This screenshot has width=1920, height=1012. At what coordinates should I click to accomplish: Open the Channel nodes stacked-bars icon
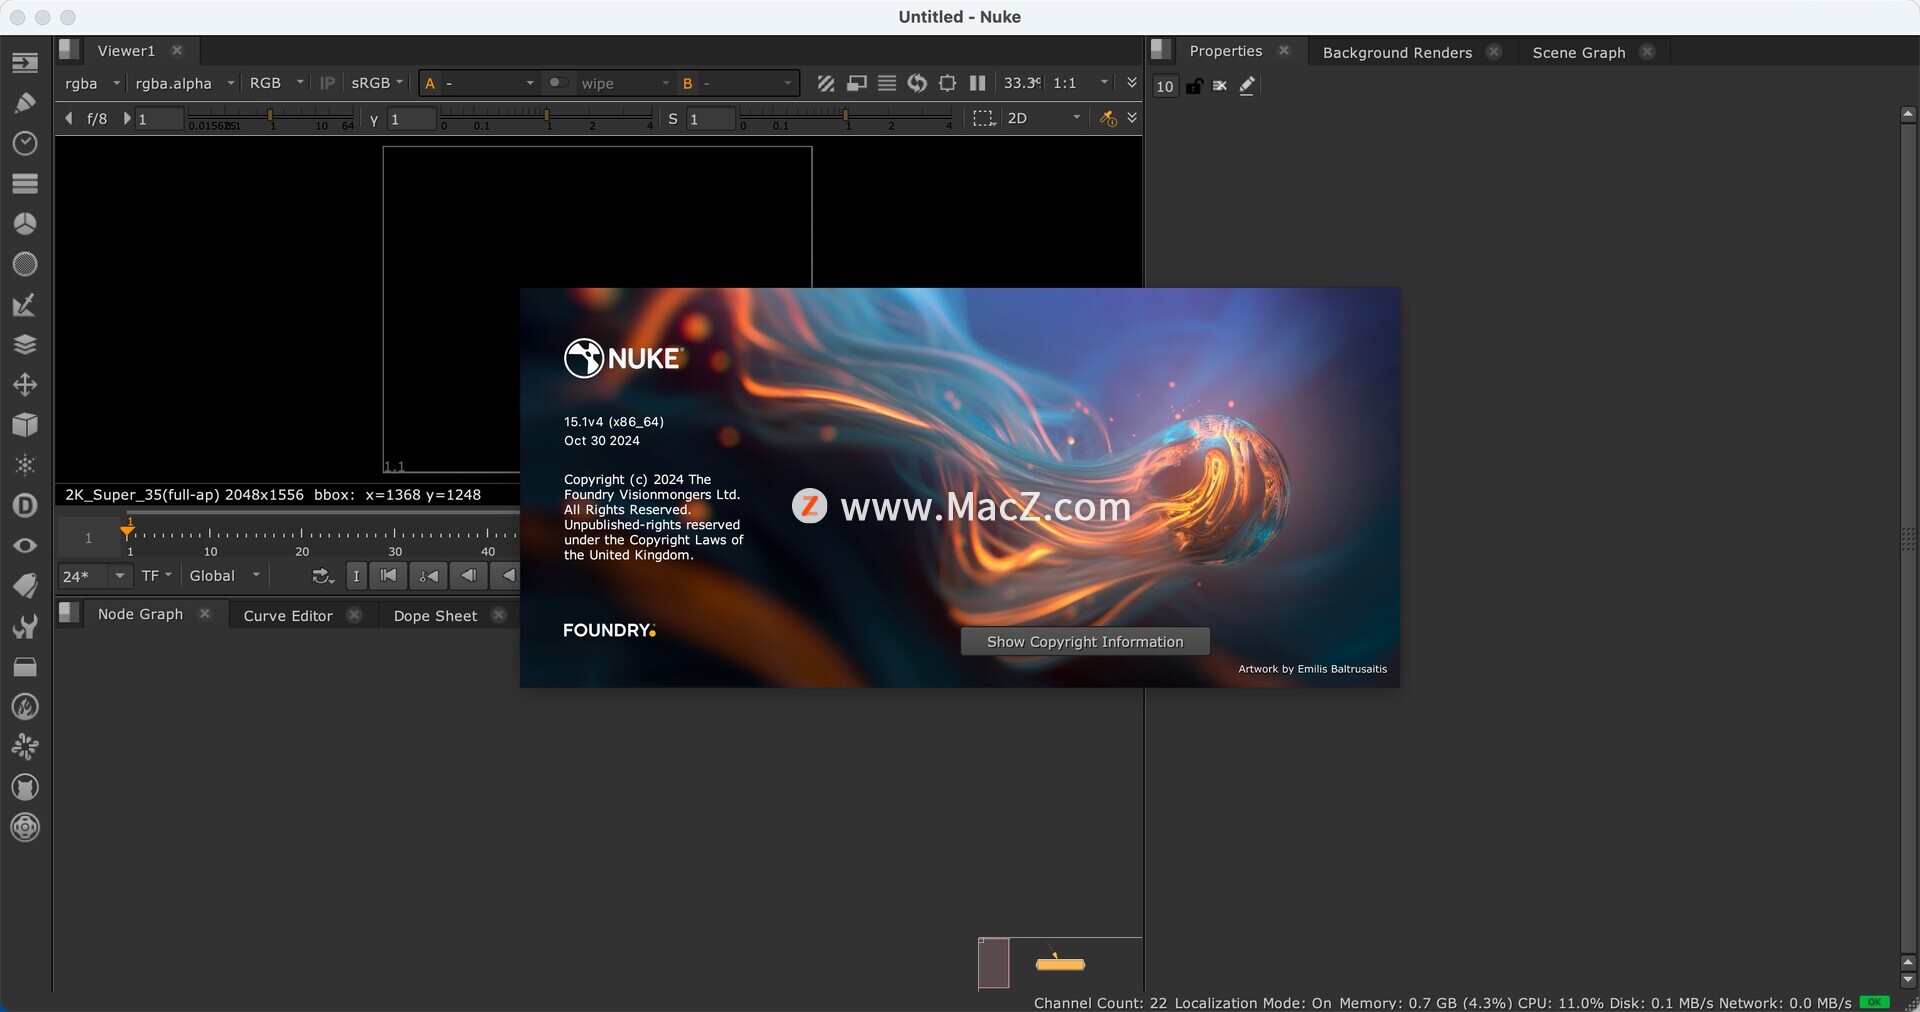pos(25,183)
